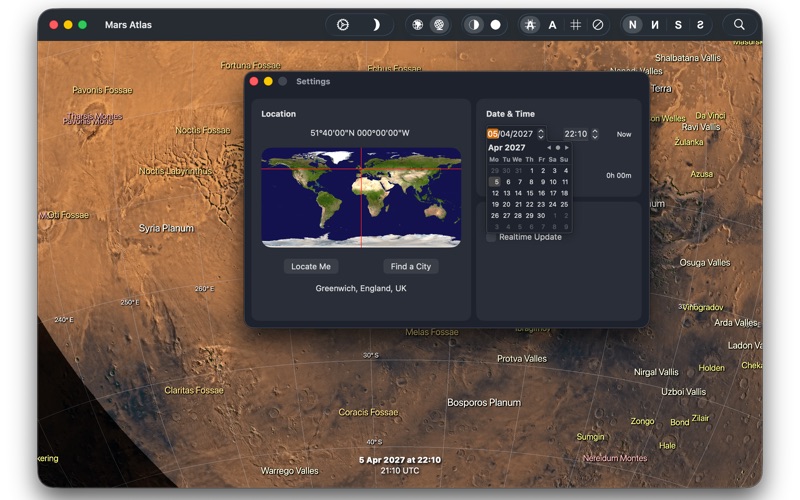Click the Pavonis Fossae map label
Viewport: 800px width, 500px height.
click(x=102, y=90)
